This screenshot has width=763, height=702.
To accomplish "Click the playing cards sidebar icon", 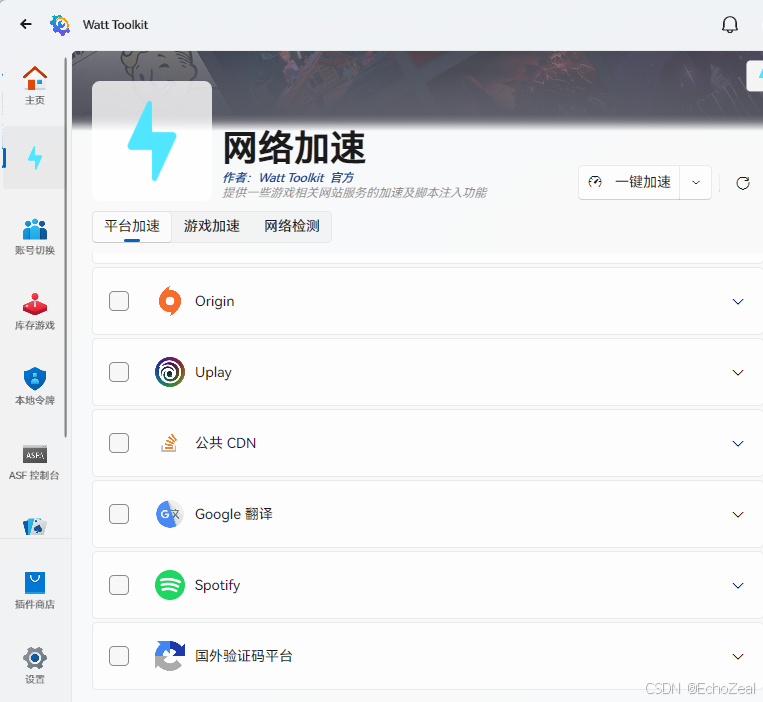I will tap(35, 526).
